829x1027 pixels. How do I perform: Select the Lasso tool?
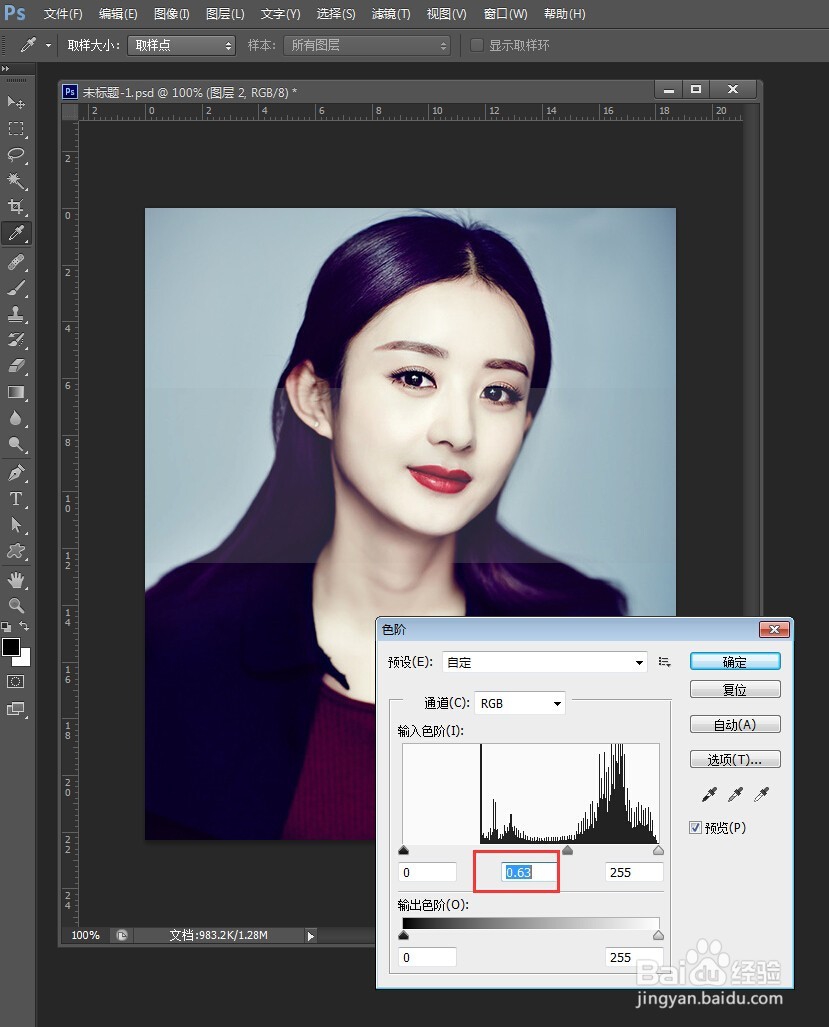(x=14, y=155)
